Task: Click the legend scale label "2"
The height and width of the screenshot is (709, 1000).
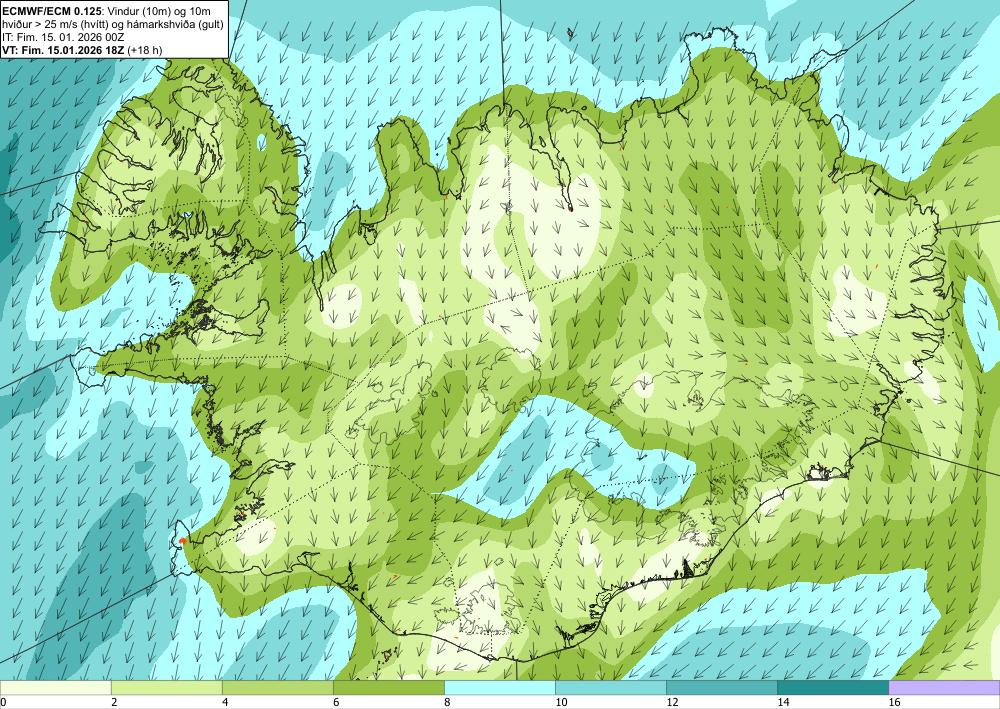Action: coord(114,702)
